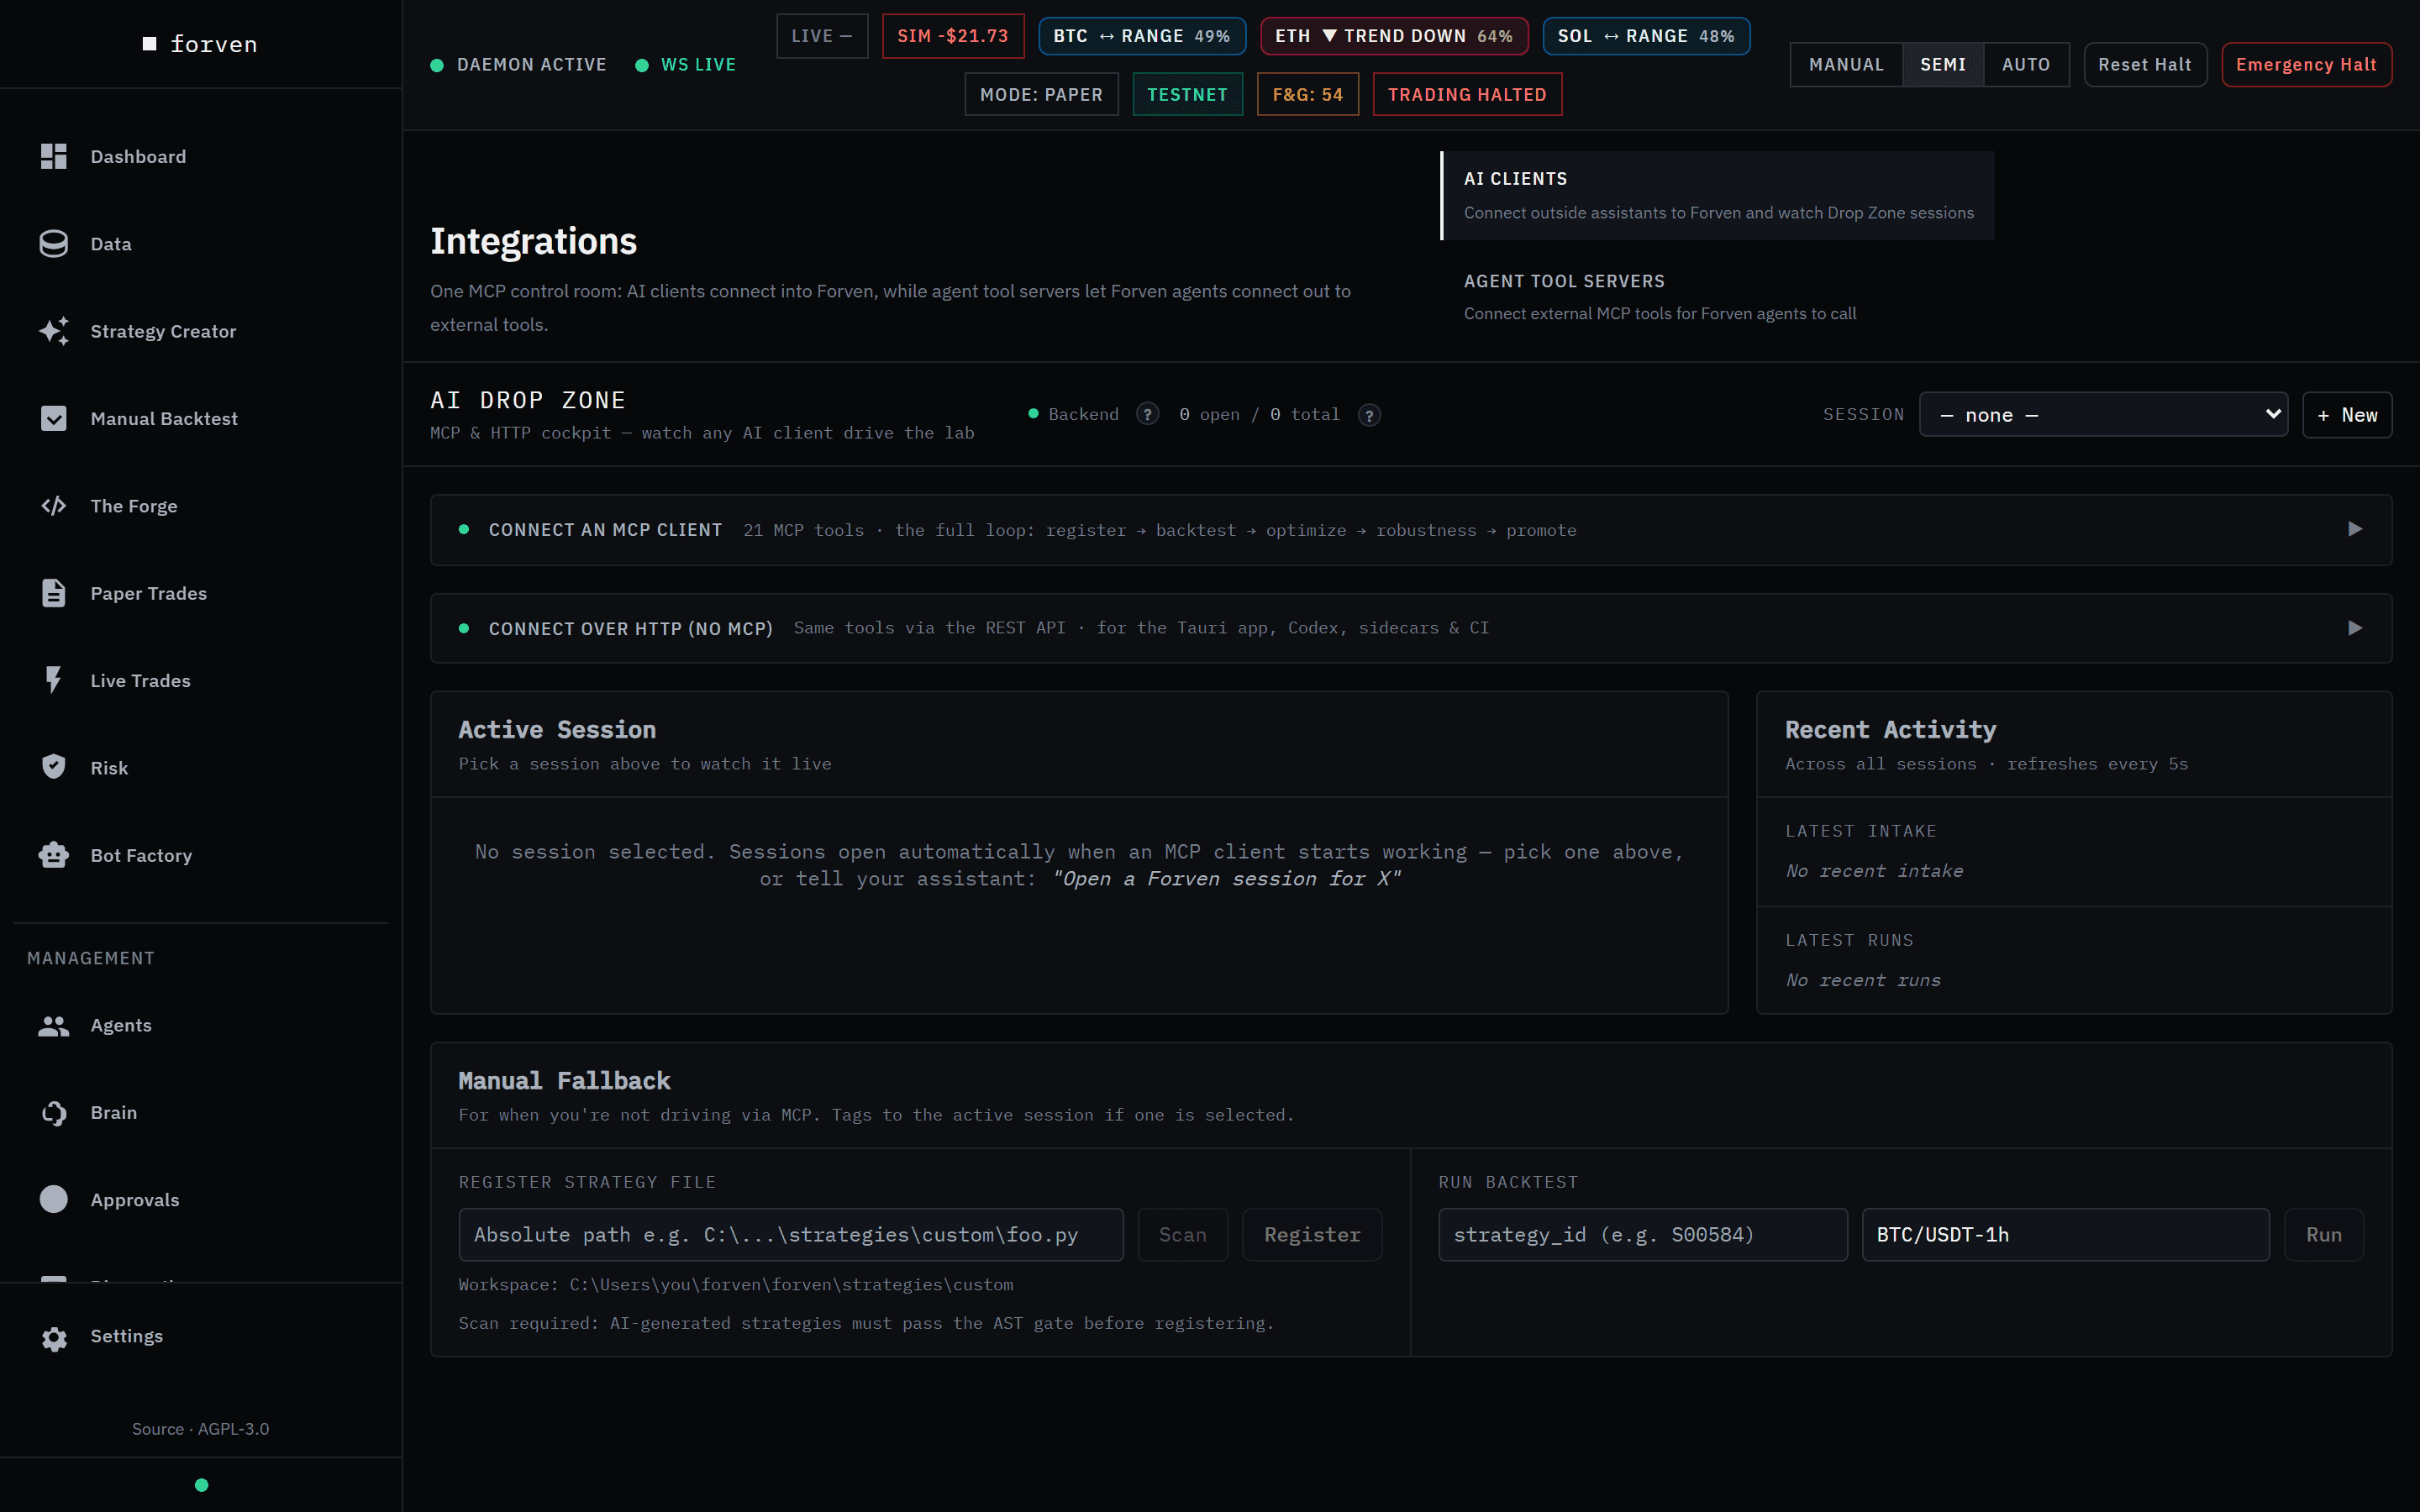
Task: Open The Forge code icon
Action: click(x=53, y=506)
